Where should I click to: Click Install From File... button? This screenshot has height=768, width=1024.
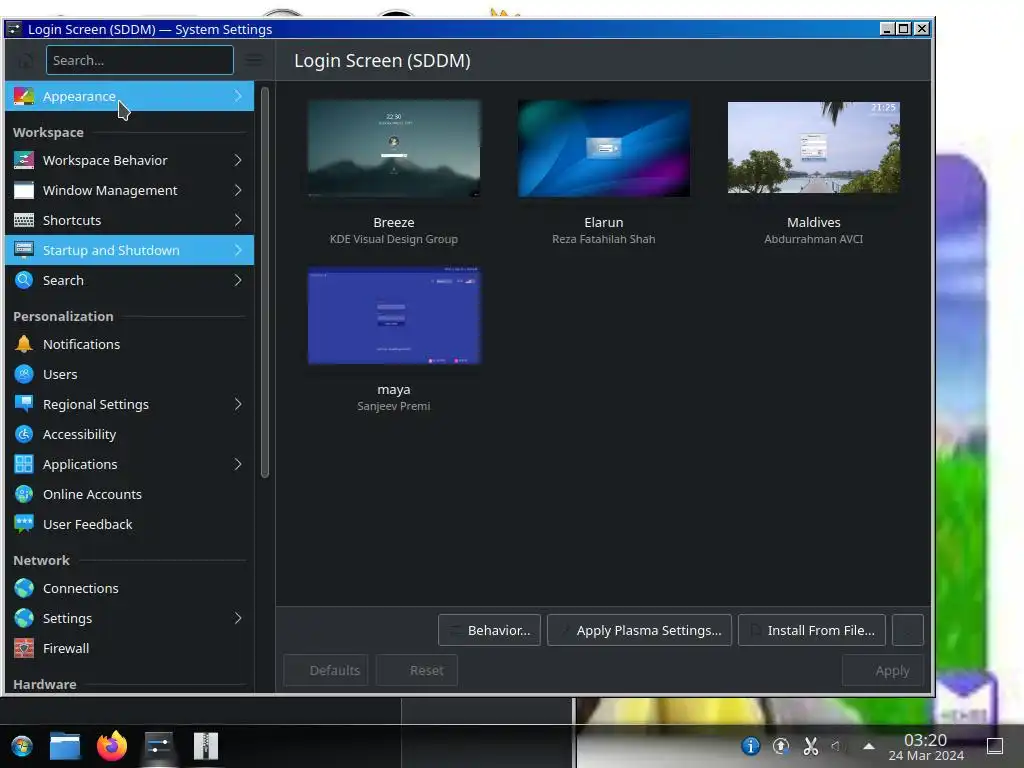(x=812, y=630)
